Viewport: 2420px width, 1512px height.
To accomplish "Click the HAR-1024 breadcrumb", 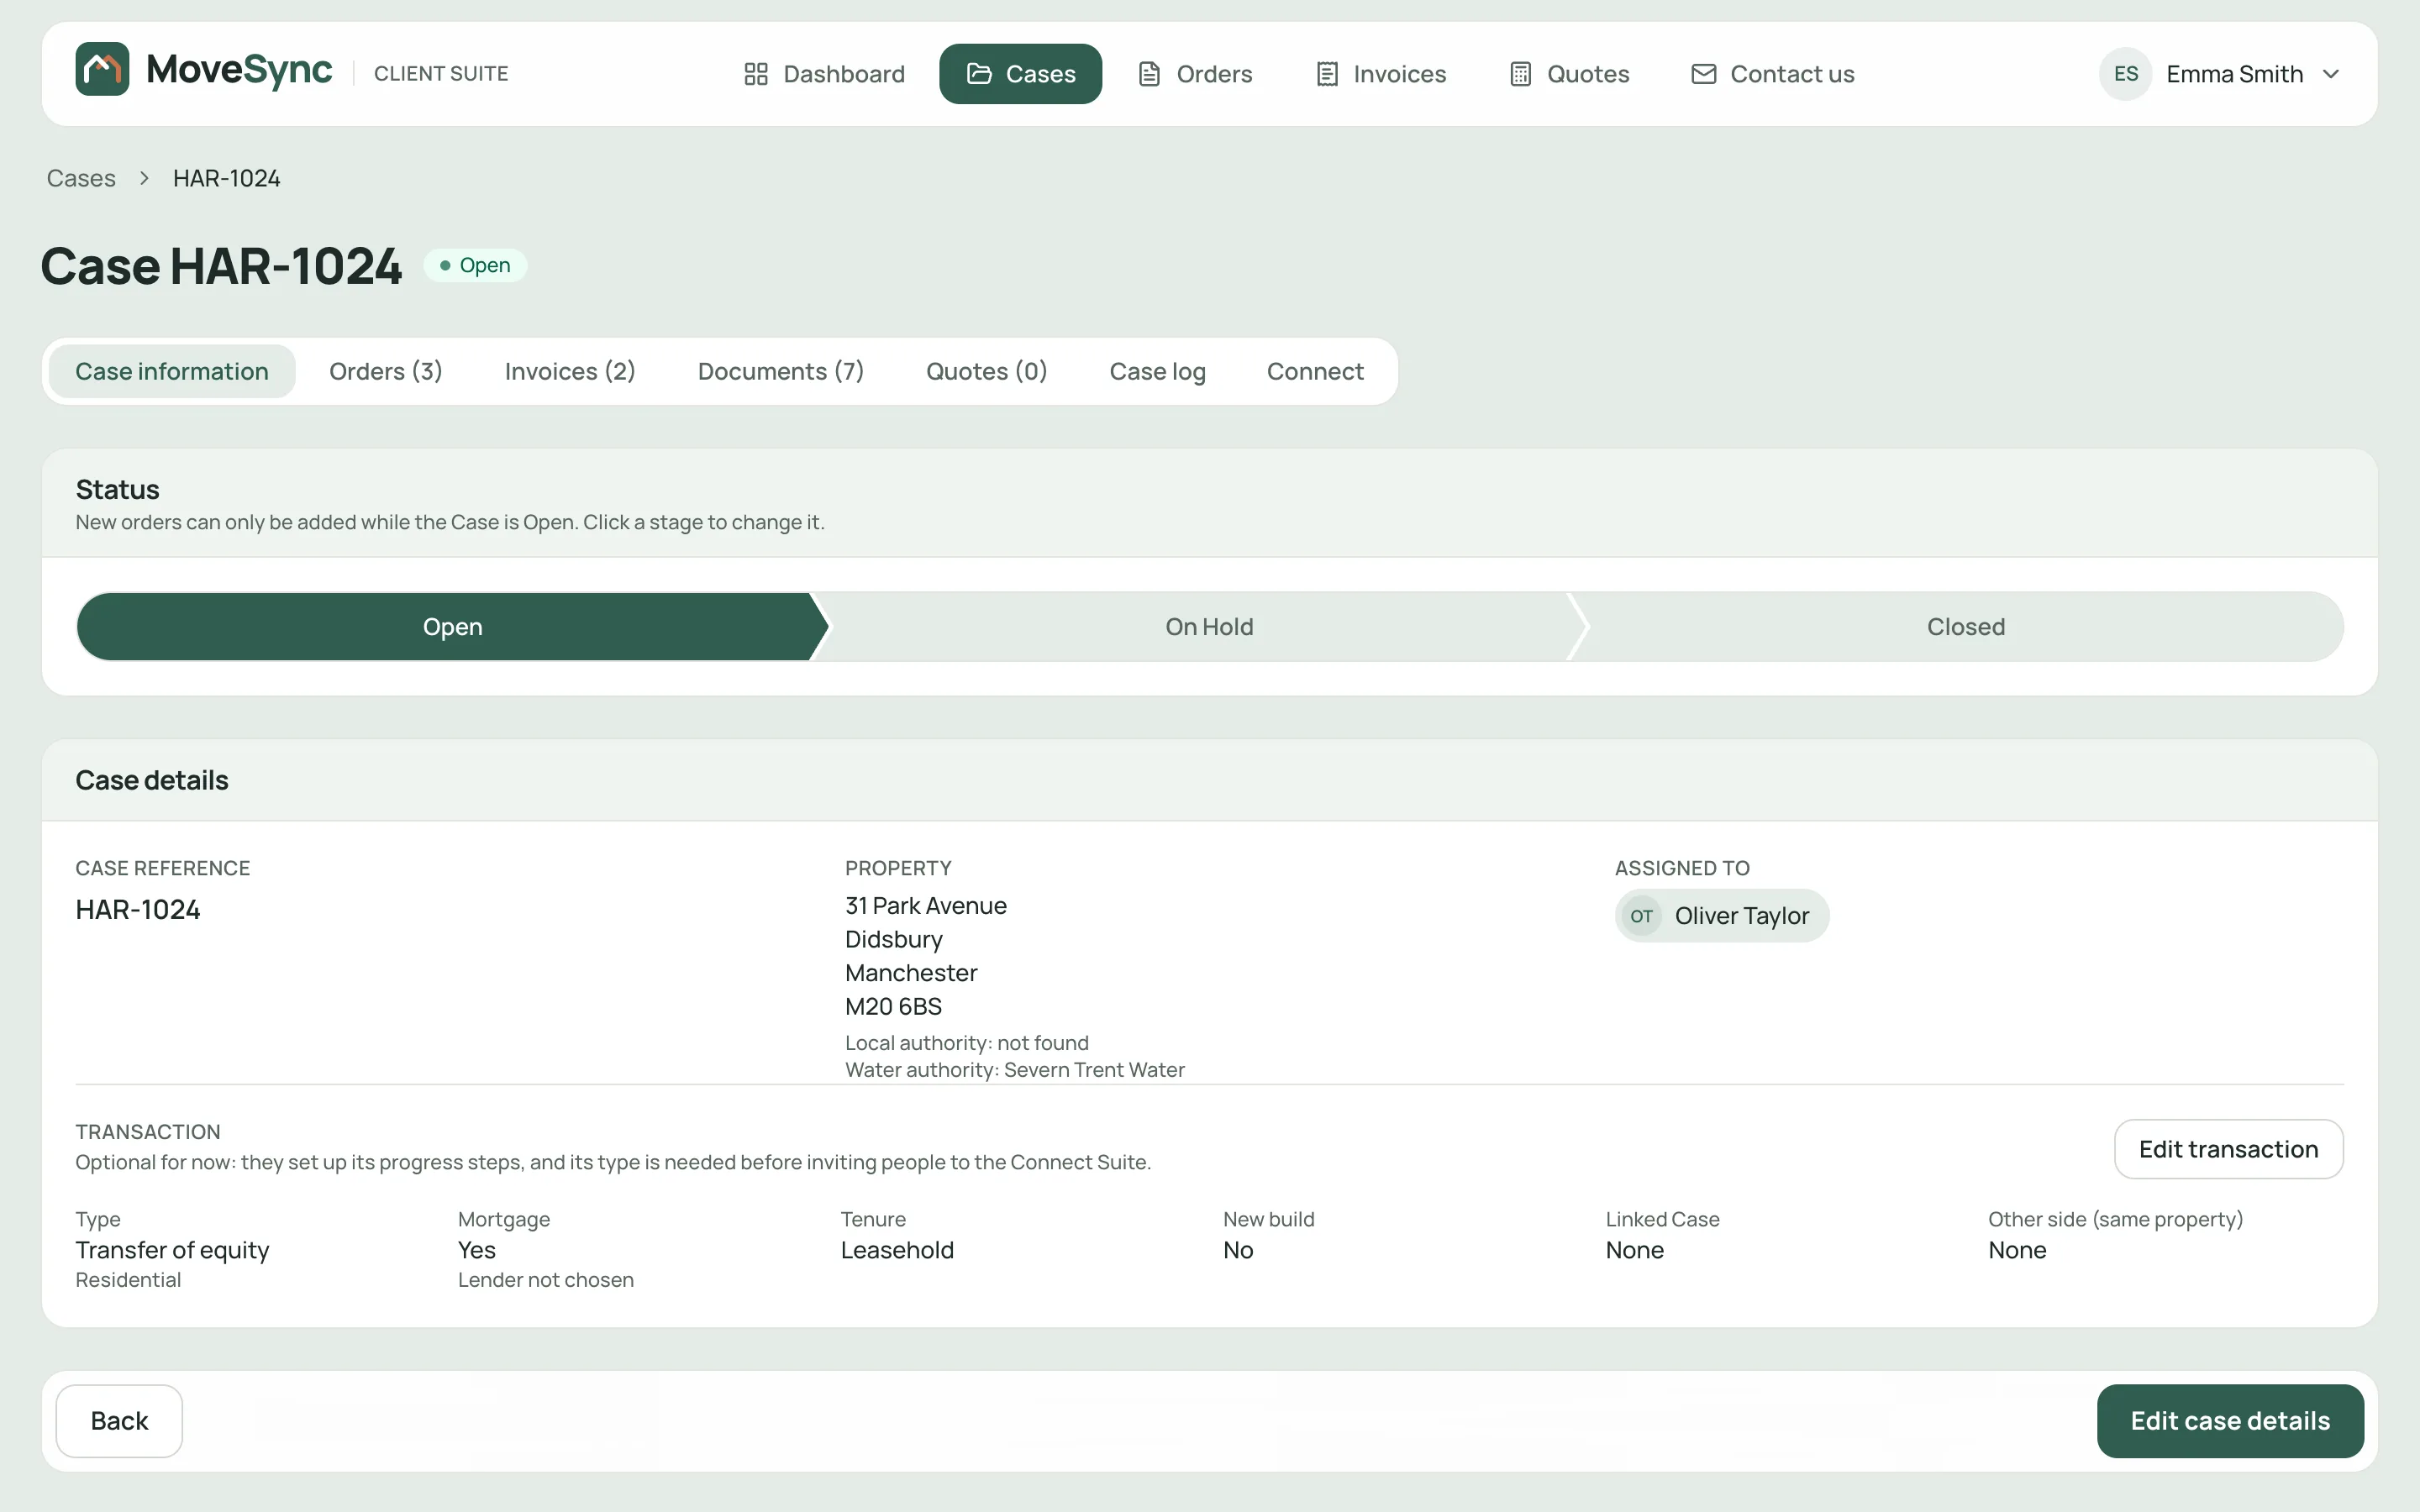I will point(227,178).
